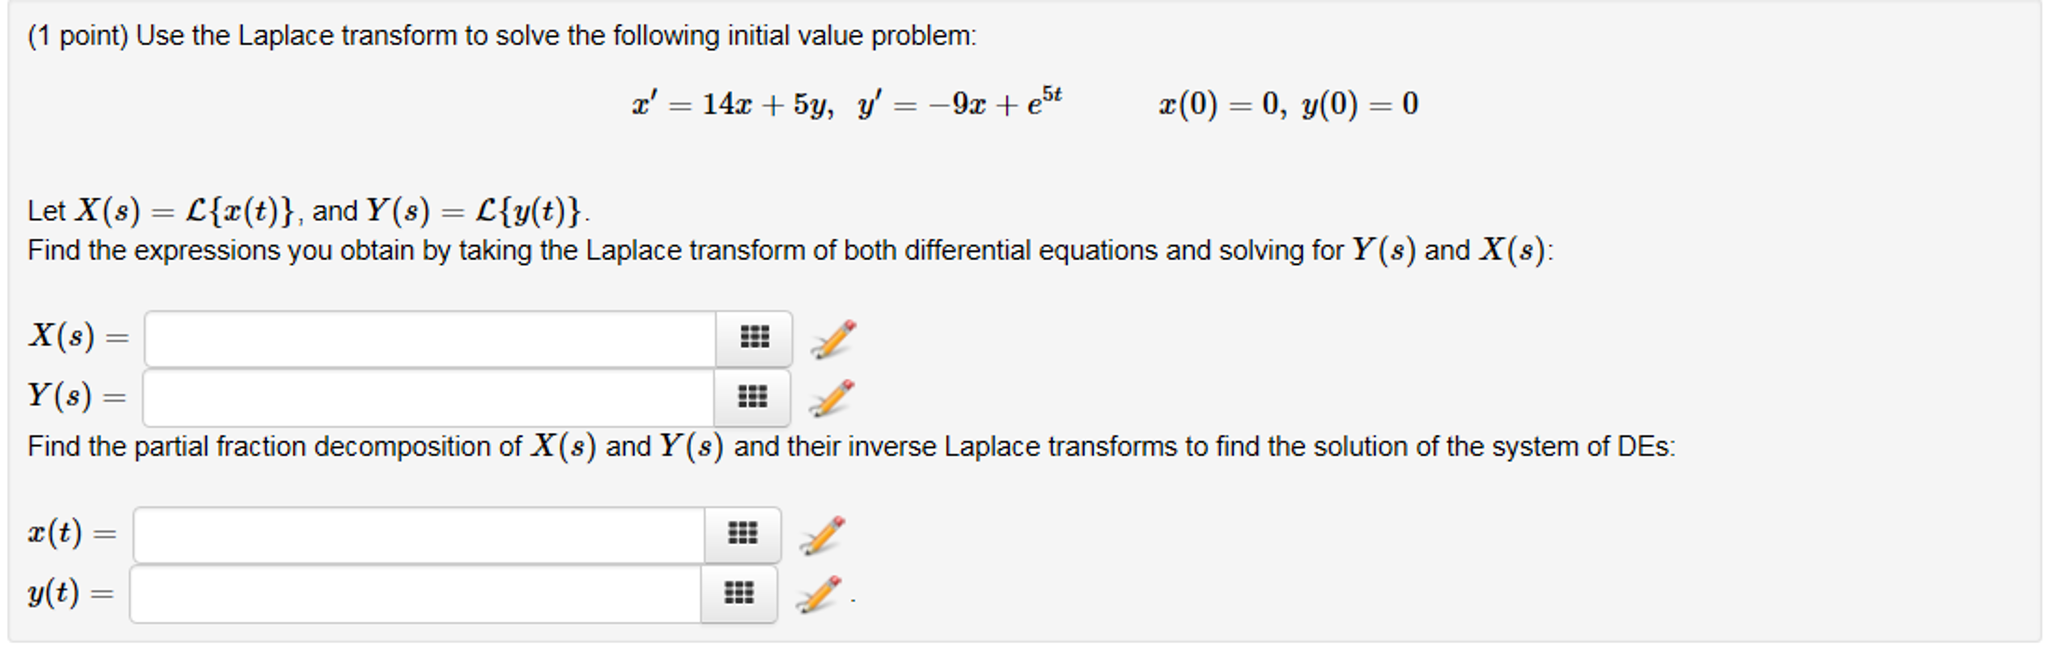The width and height of the screenshot is (2046, 652).
Task: Click the pencil editor icon for X(s)
Action: [x=833, y=339]
